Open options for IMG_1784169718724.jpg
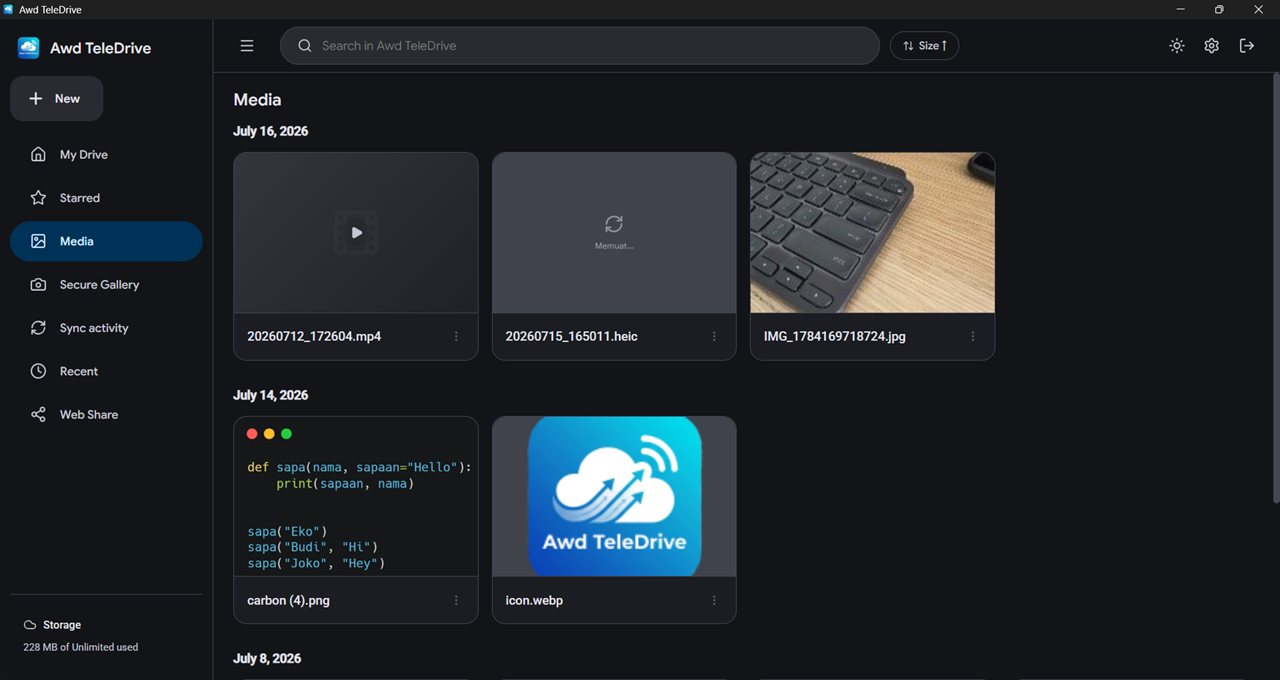 973,337
